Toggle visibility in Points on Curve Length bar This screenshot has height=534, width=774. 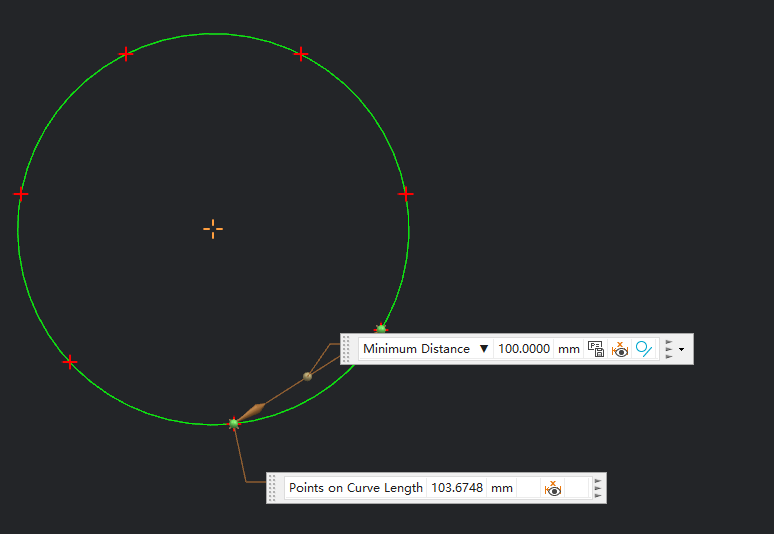pos(553,489)
